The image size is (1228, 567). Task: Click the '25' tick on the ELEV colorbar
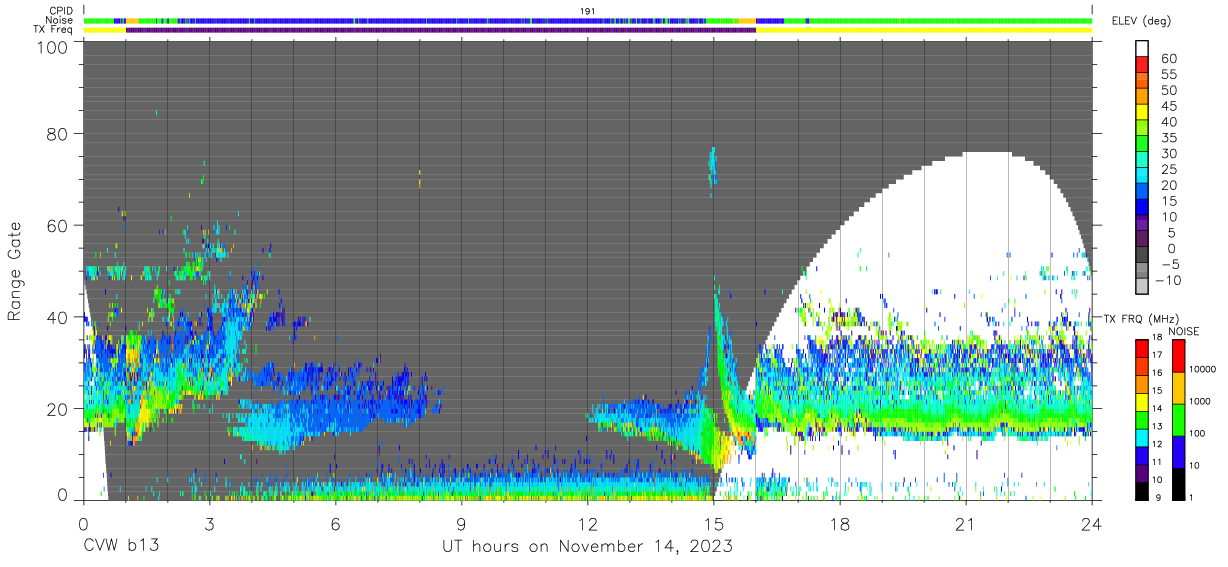tap(1167, 171)
